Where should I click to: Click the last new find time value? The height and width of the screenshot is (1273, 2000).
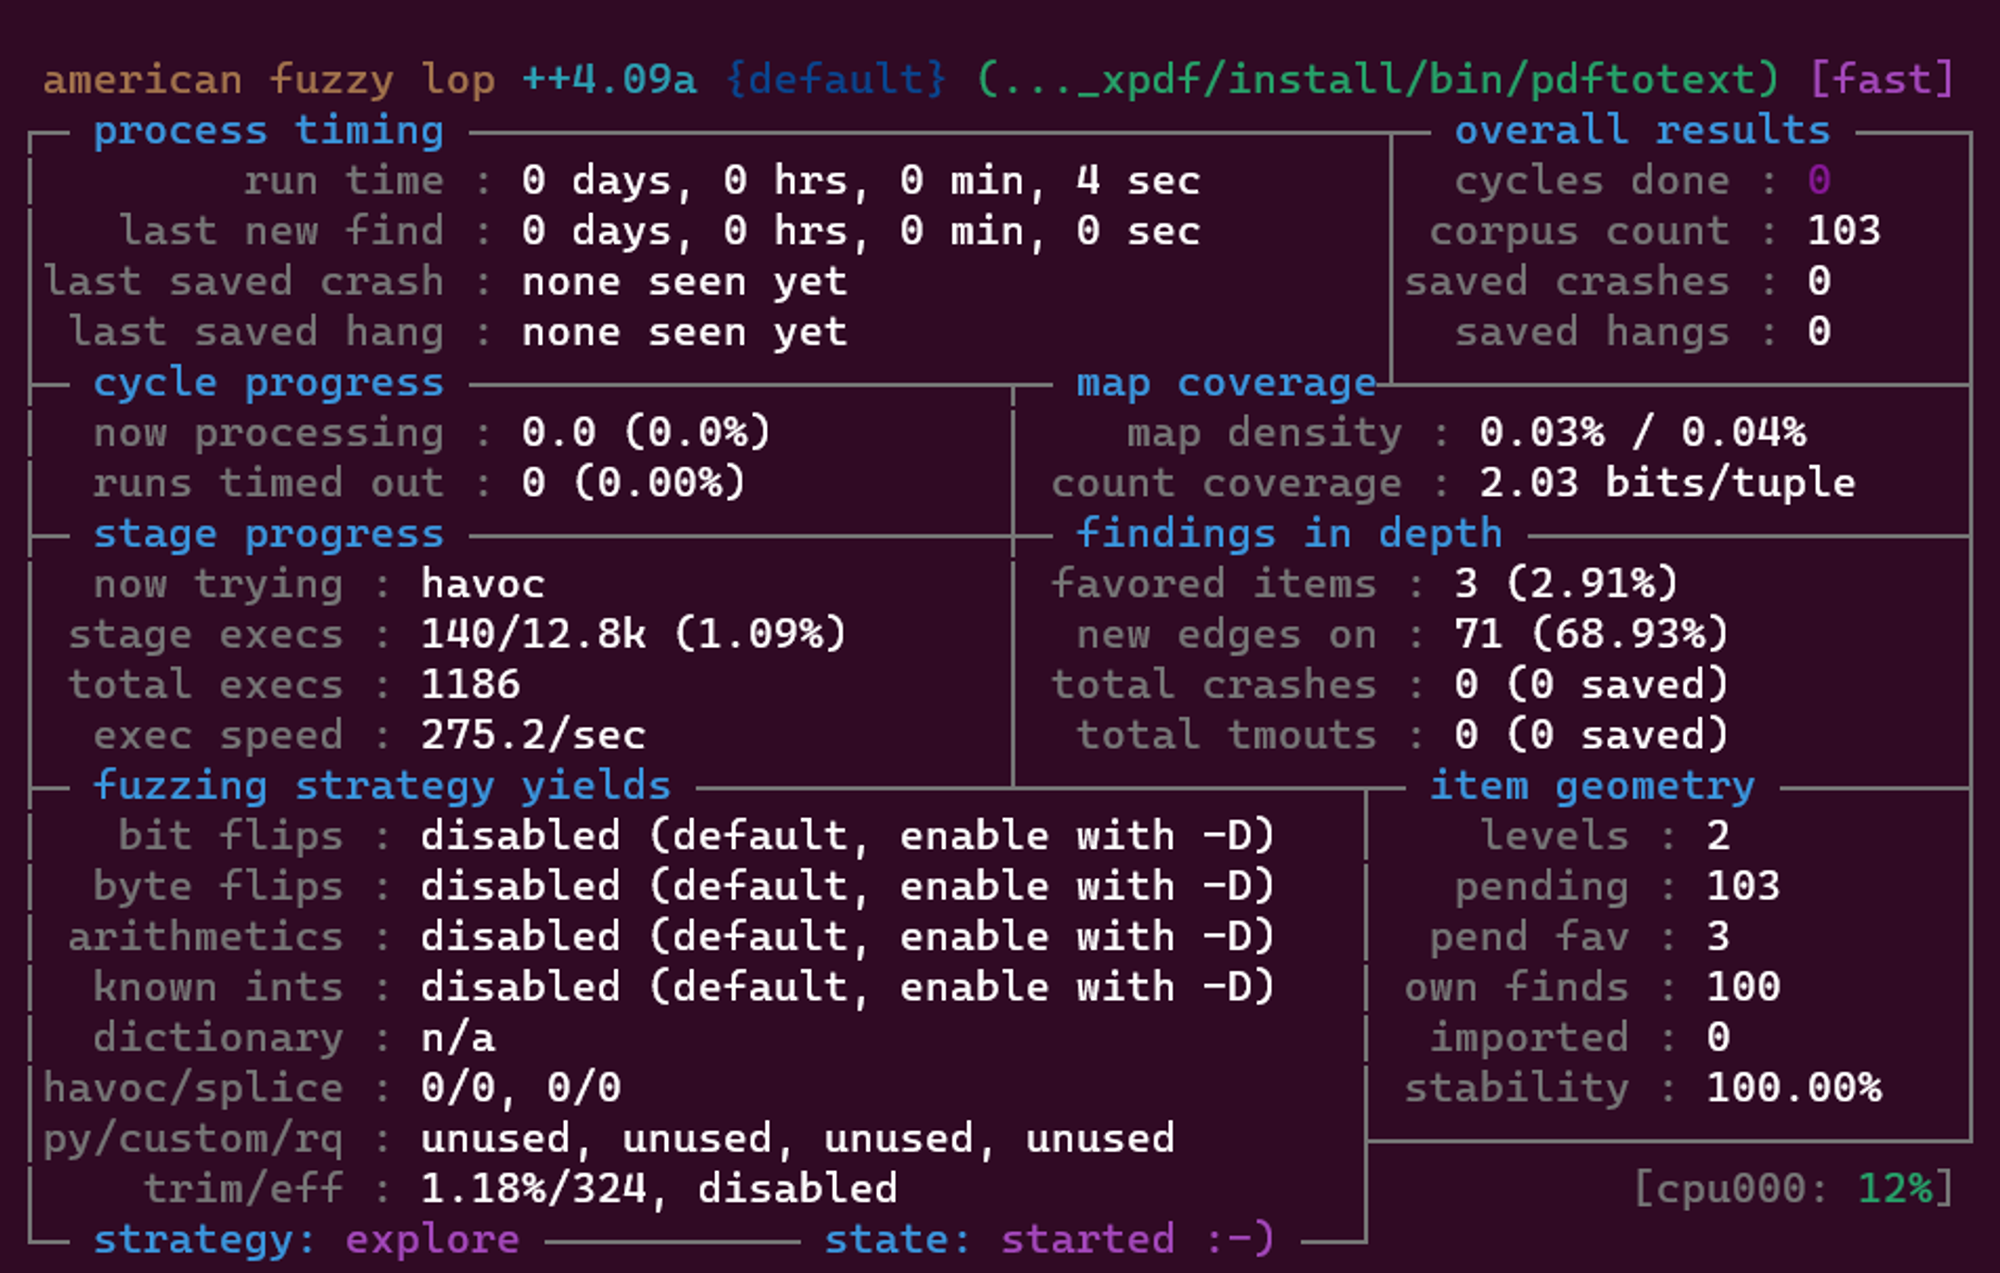point(861,232)
